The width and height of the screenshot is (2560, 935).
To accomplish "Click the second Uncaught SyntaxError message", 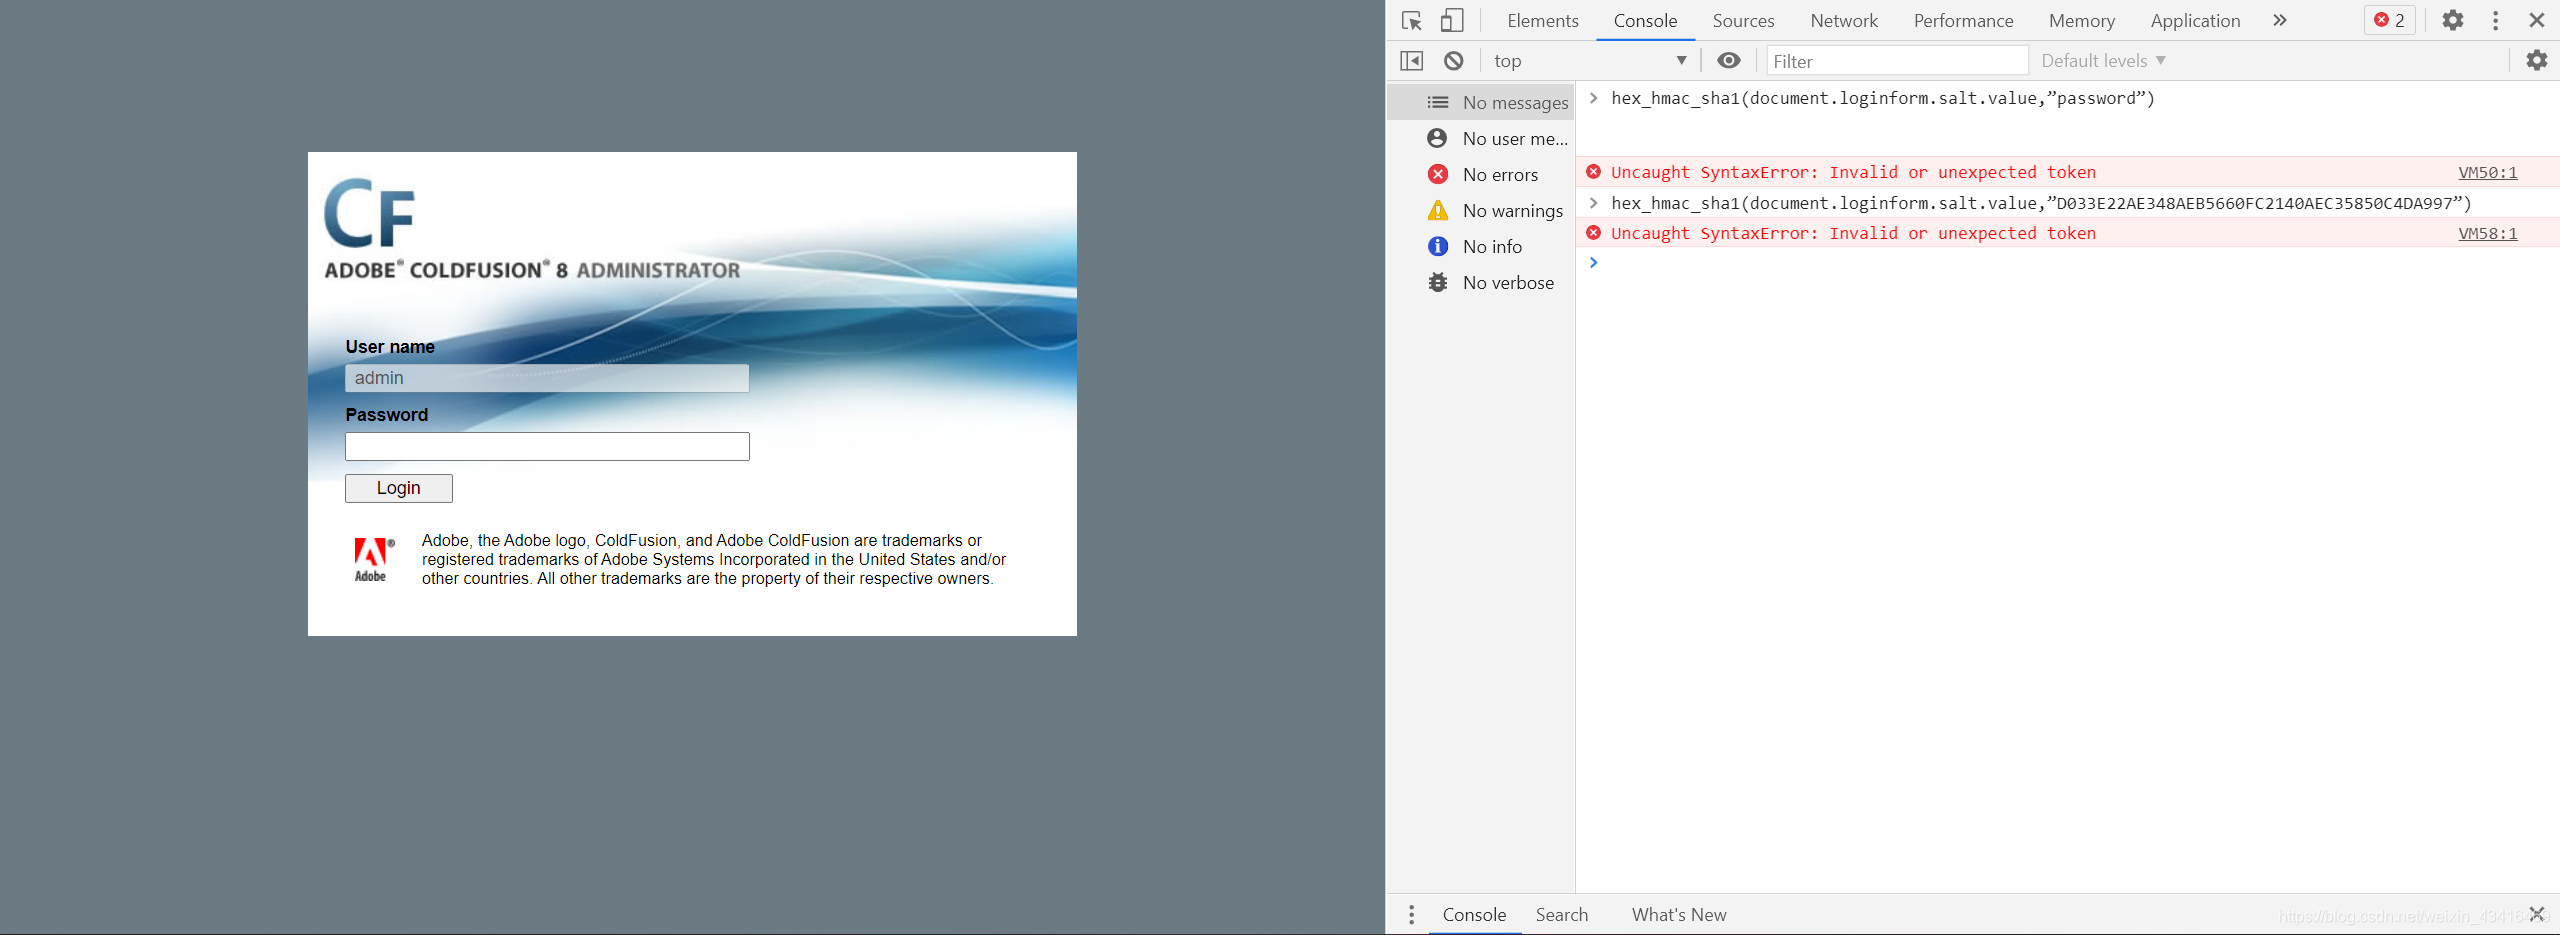I will tap(1853, 233).
